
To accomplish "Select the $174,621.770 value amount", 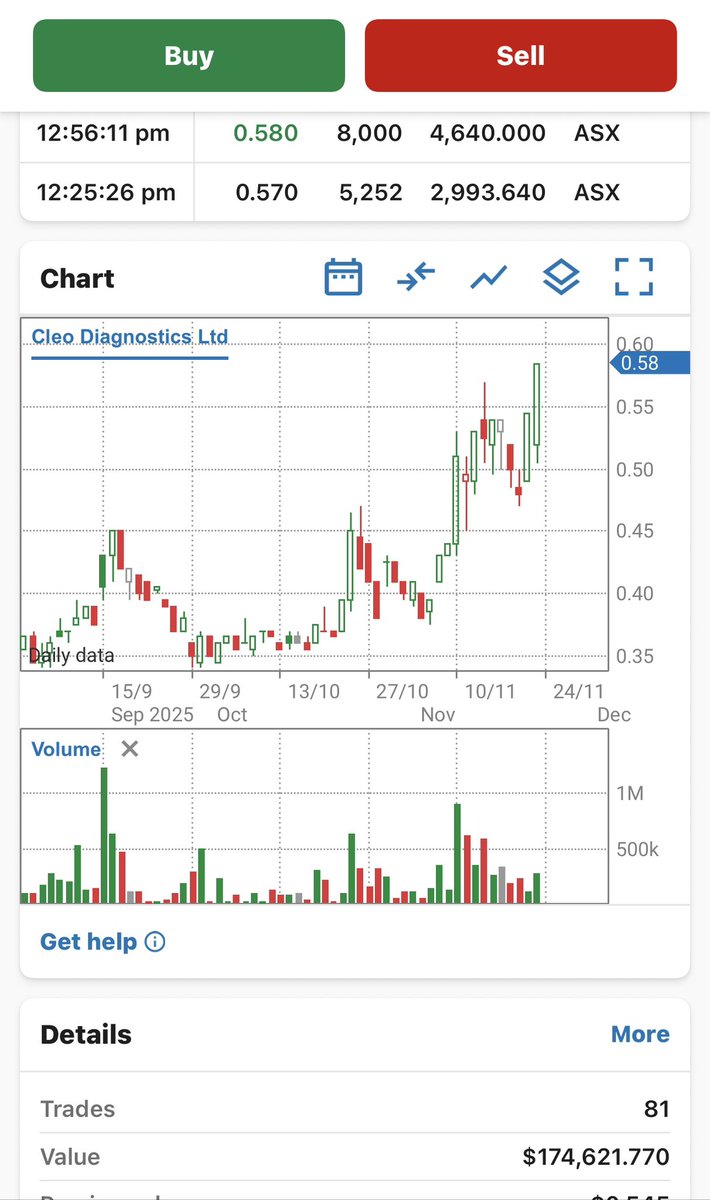I will coord(596,1157).
